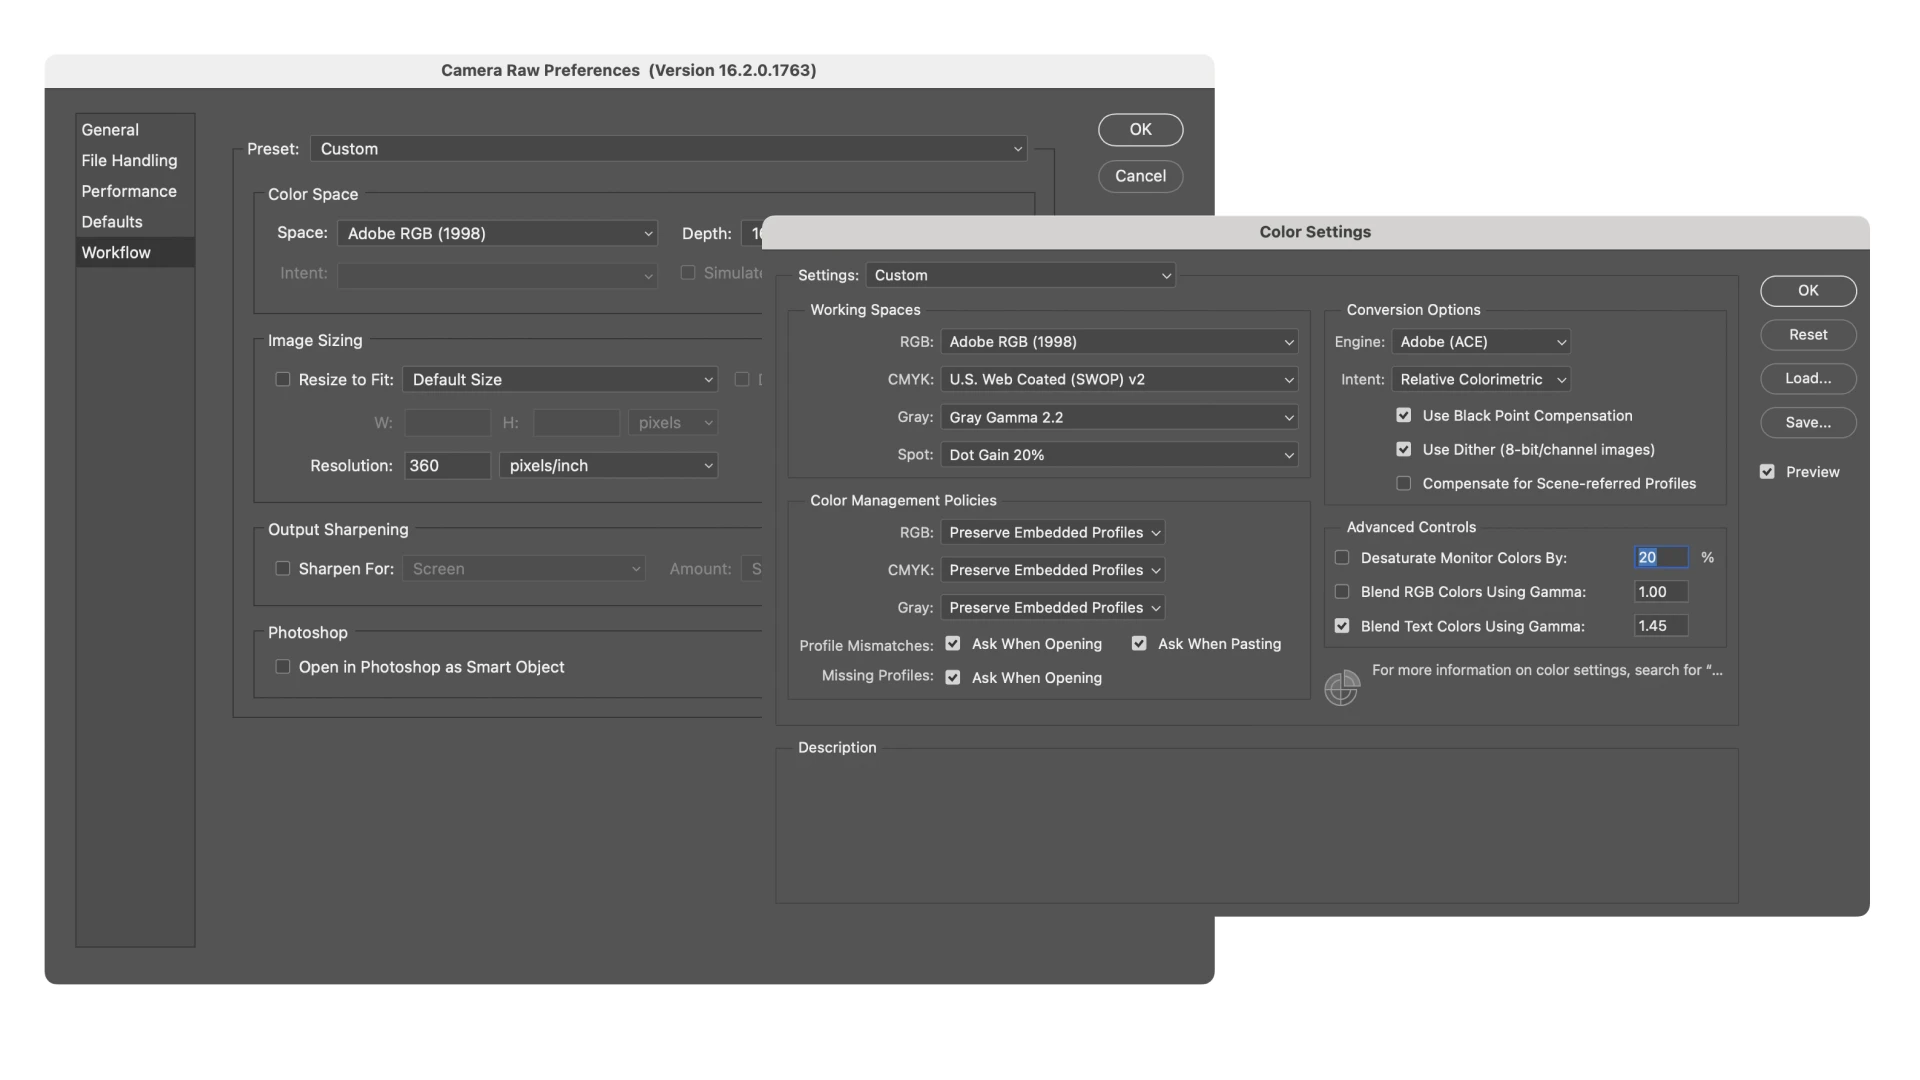Enable Sharpen For checkbox
1920x1080 pixels.
click(x=283, y=569)
